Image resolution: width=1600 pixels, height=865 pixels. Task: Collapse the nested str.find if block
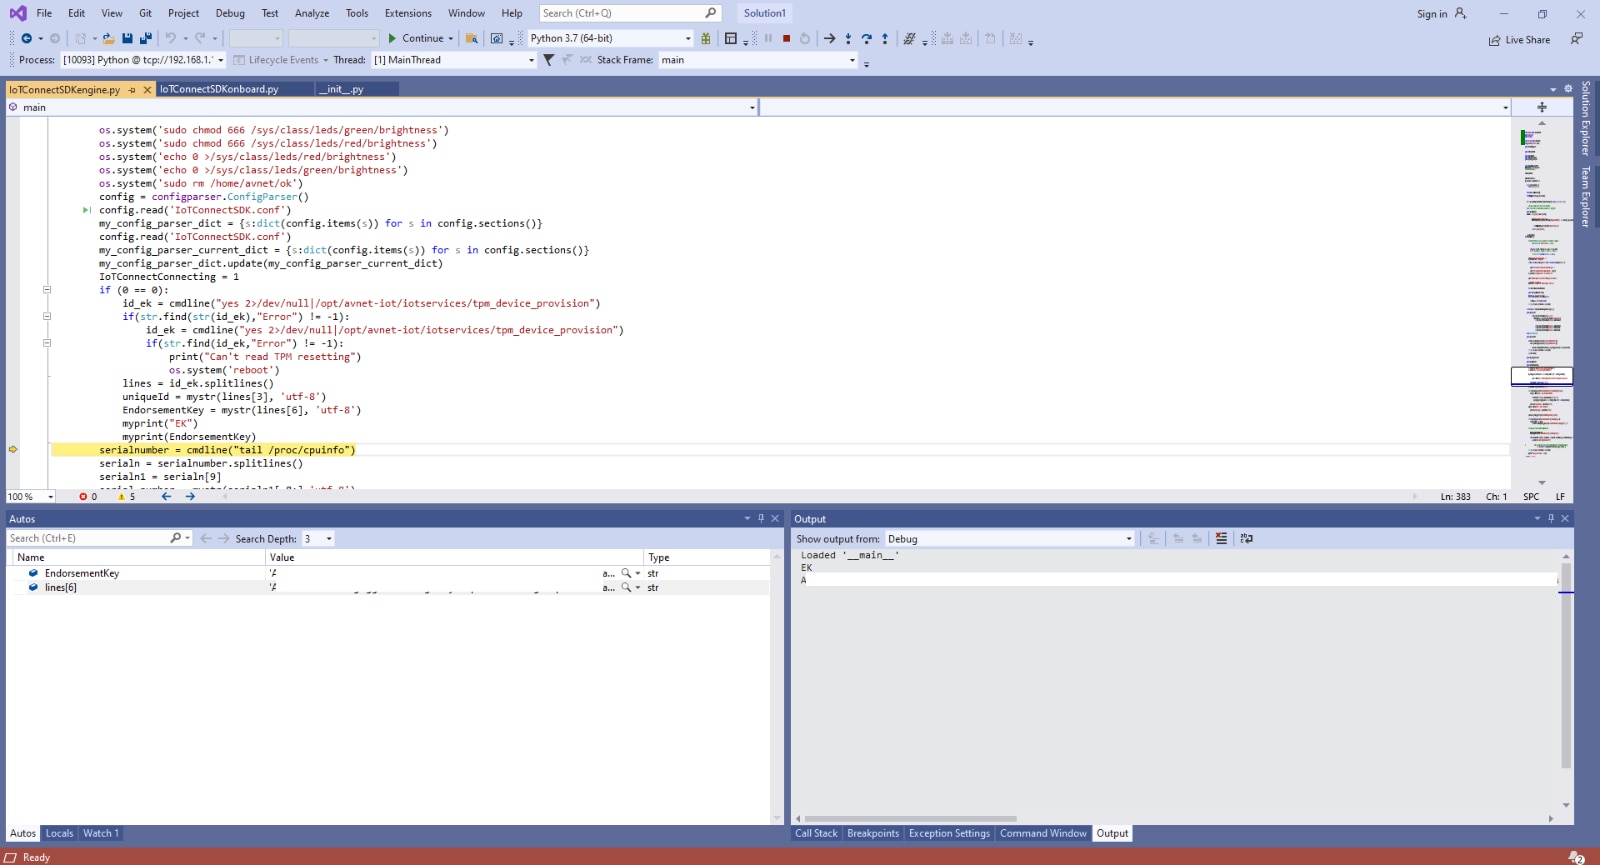coord(47,343)
